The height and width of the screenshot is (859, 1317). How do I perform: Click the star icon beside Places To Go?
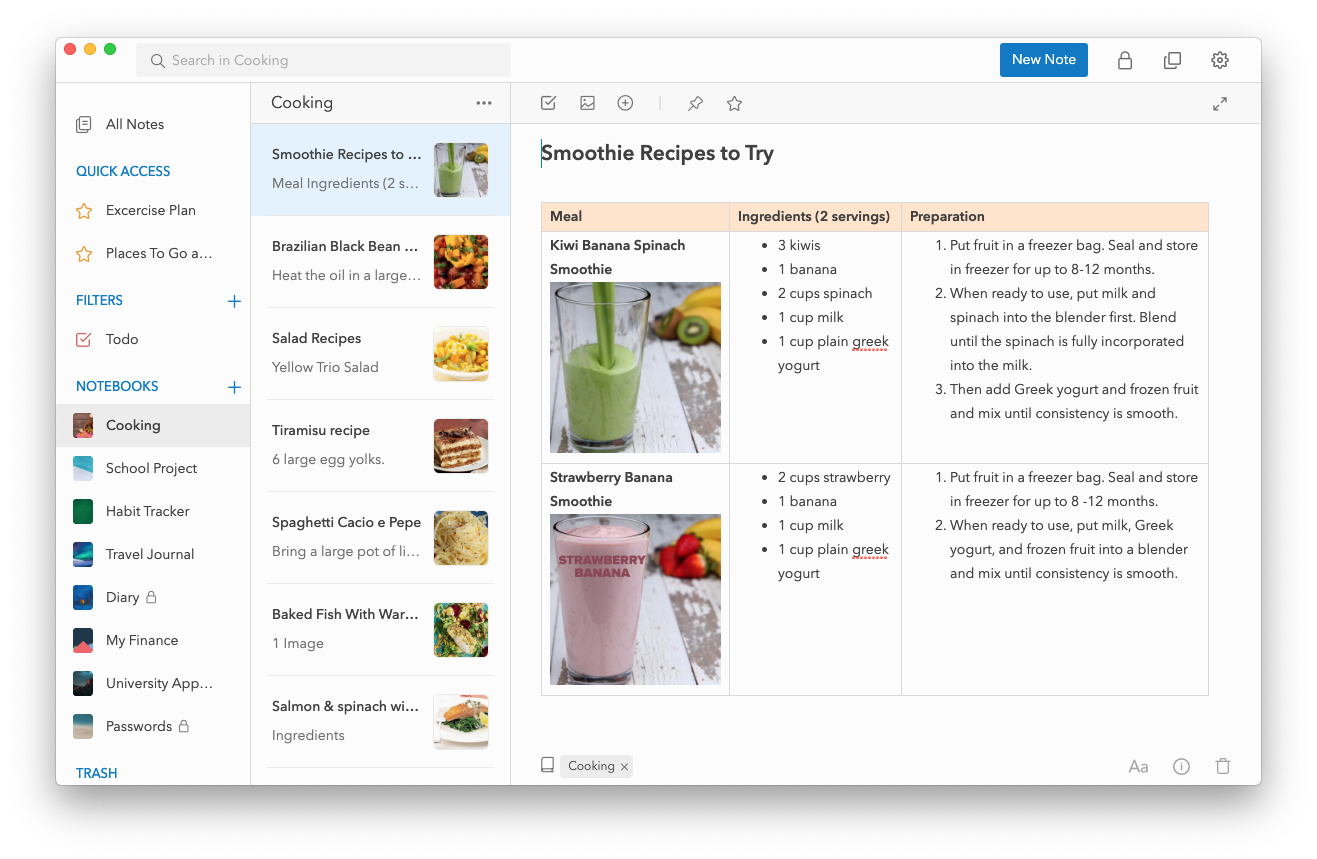coord(84,254)
